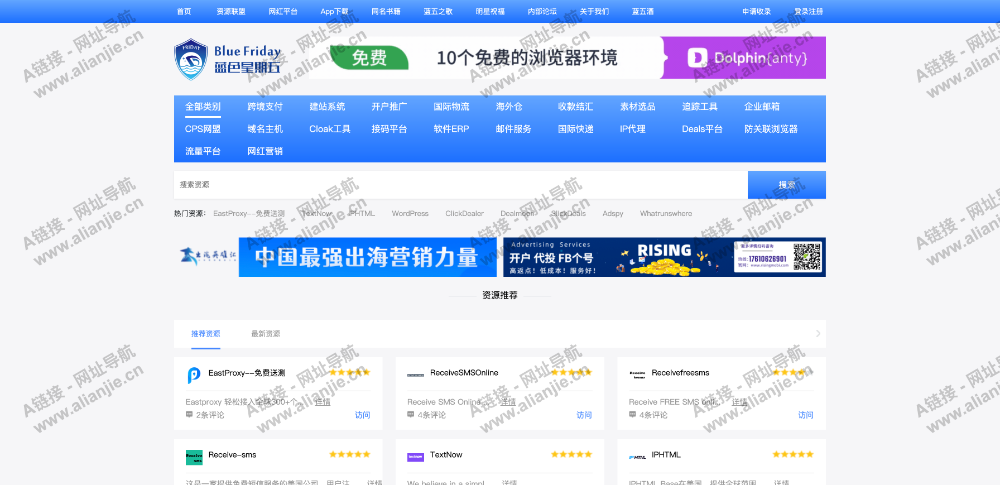Switch to the 最新资源 tab
1000x485 pixels.
pos(265,334)
